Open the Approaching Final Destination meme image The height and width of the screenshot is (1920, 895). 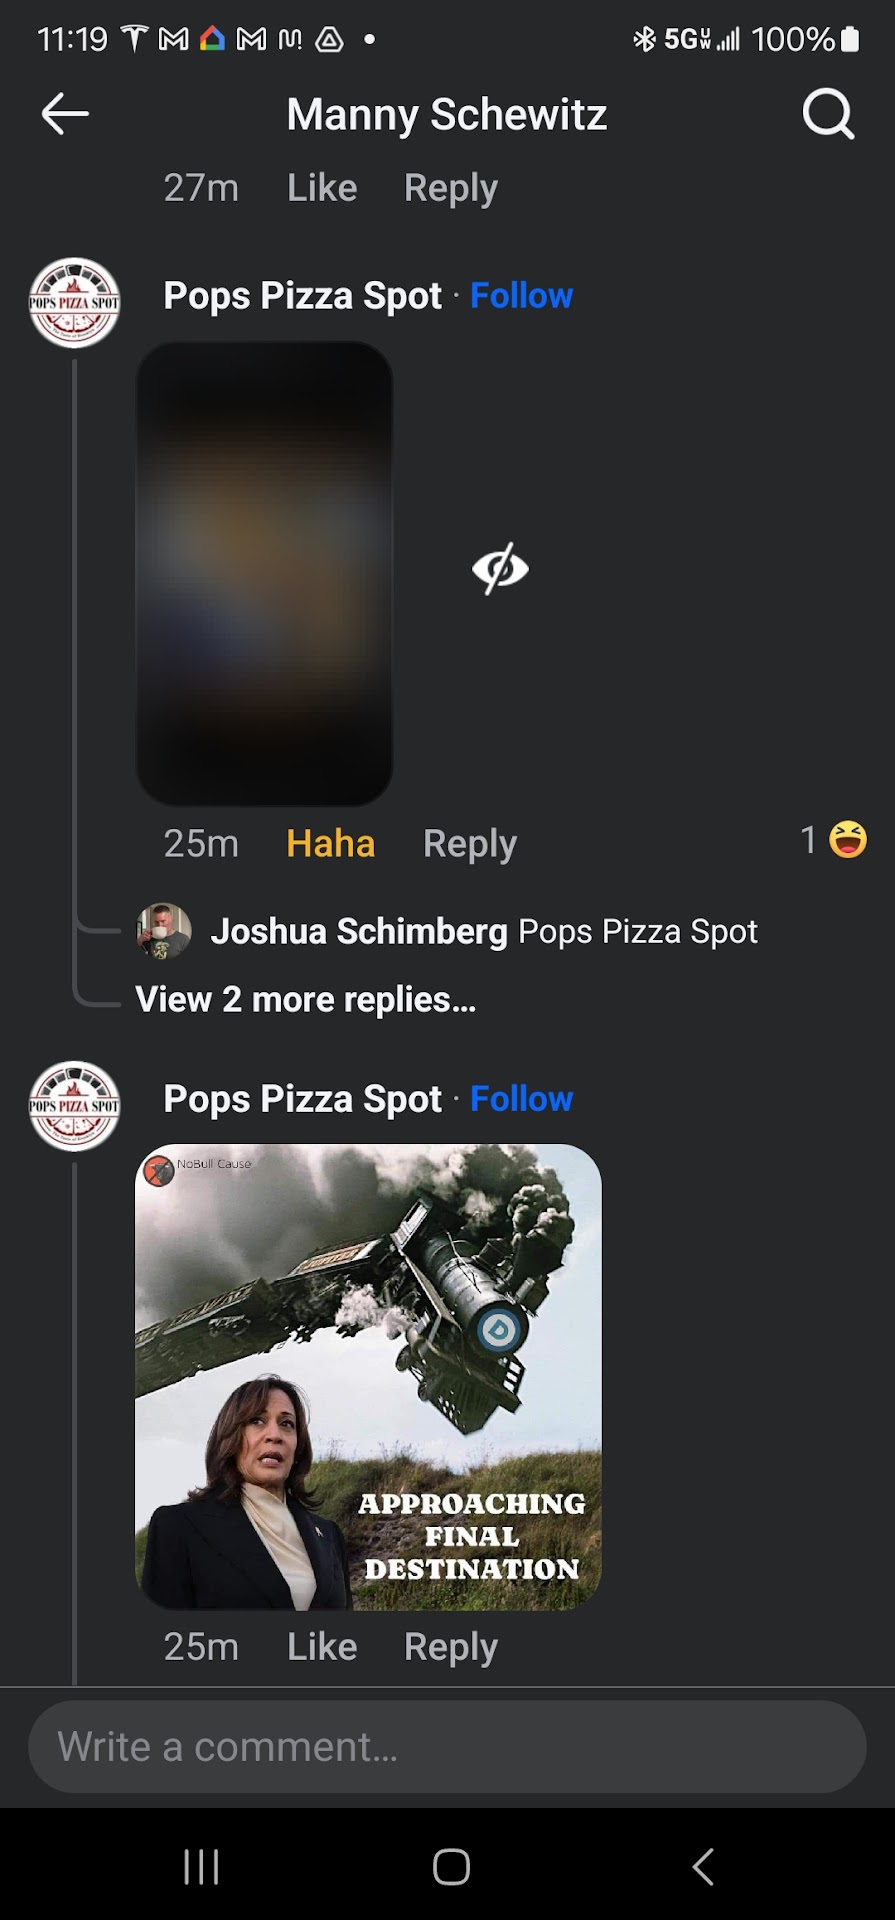tap(368, 1377)
